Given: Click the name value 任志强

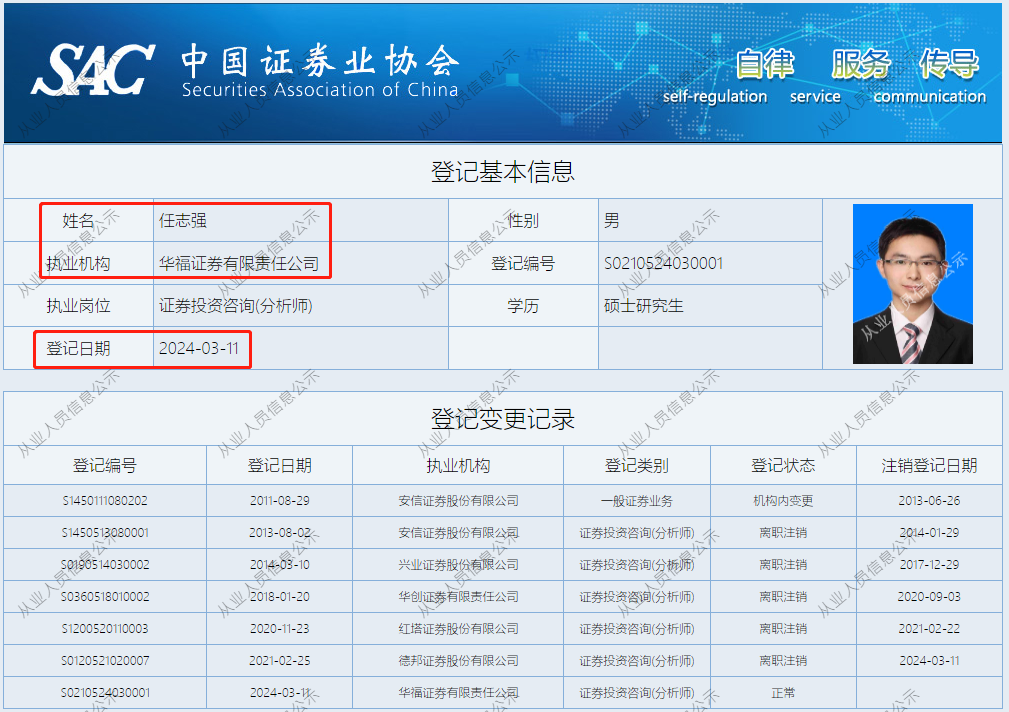Looking at the screenshot, I should (183, 221).
